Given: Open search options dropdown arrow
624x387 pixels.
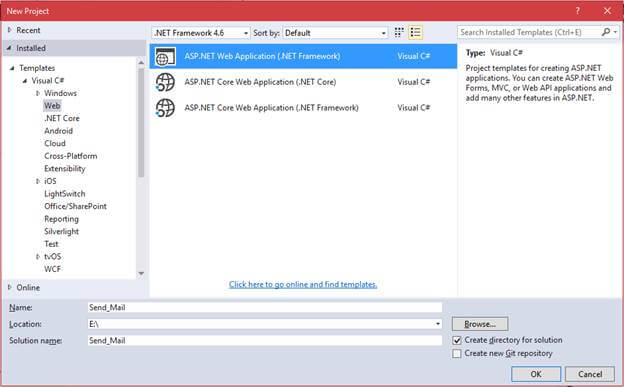Looking at the screenshot, I should (x=615, y=32).
